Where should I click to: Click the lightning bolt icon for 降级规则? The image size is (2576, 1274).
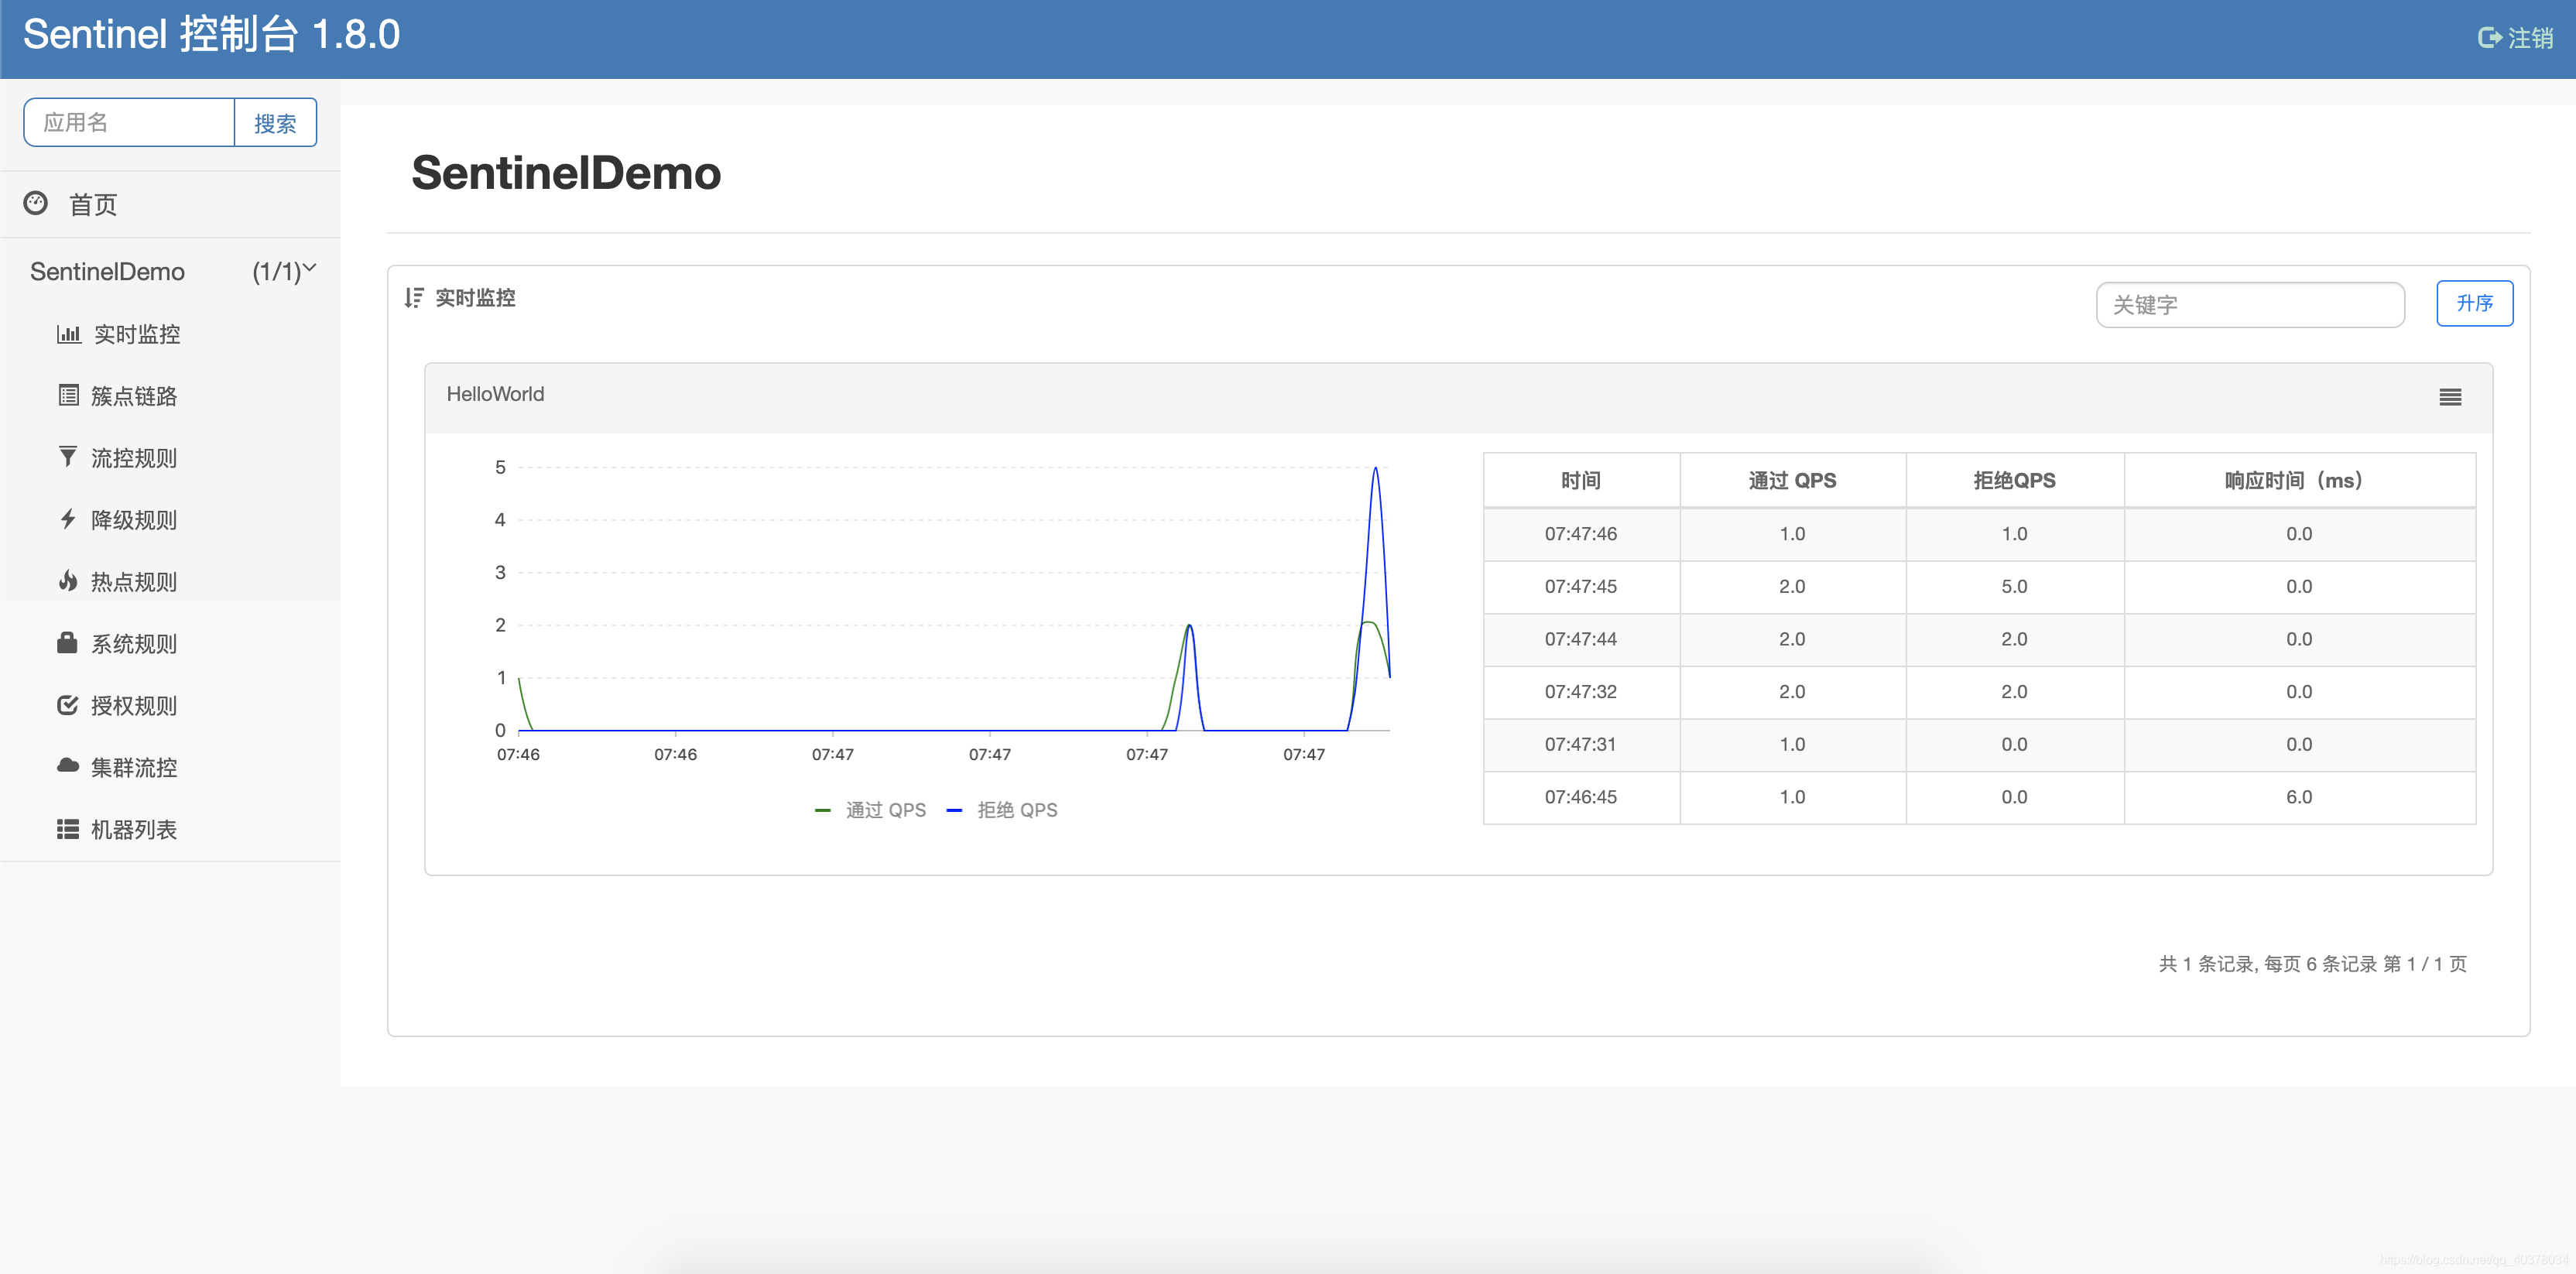pyautogui.click(x=67, y=519)
